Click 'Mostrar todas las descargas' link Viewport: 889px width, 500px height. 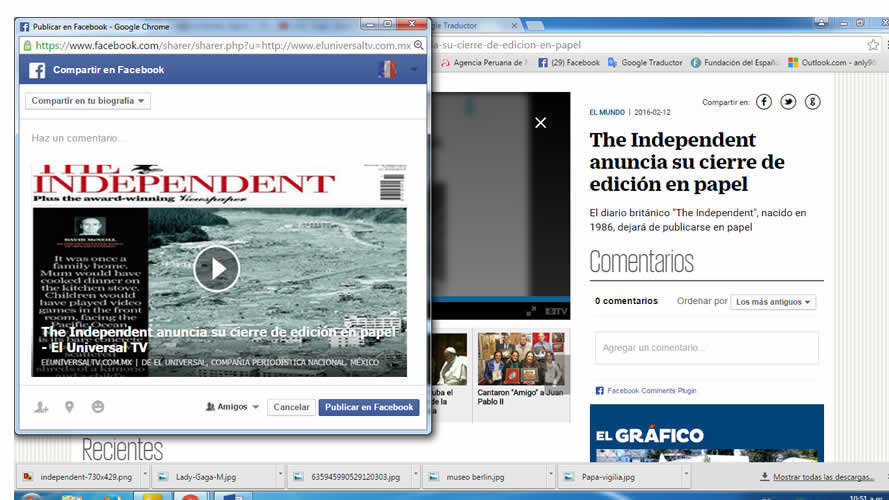pyautogui.click(x=823, y=477)
